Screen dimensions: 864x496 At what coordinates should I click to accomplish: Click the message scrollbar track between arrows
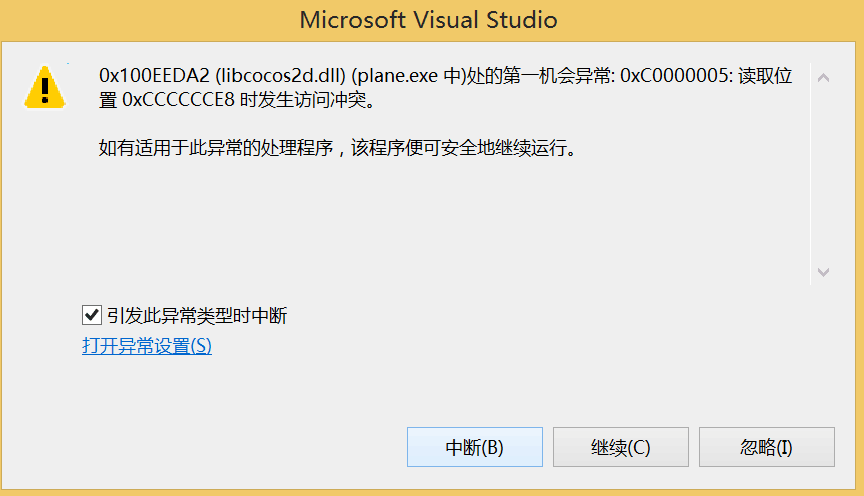pos(823,174)
